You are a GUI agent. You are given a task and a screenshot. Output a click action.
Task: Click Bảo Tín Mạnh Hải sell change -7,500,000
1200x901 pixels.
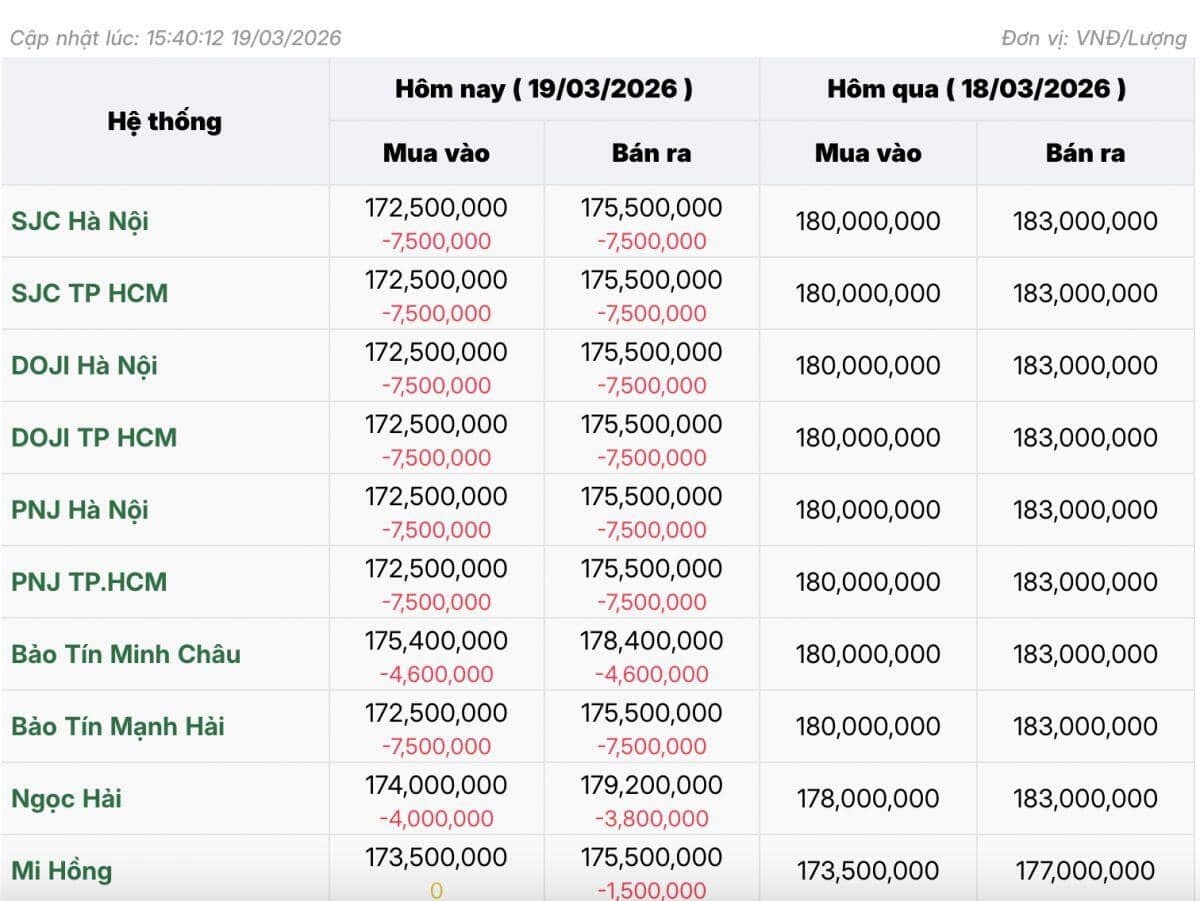click(652, 746)
